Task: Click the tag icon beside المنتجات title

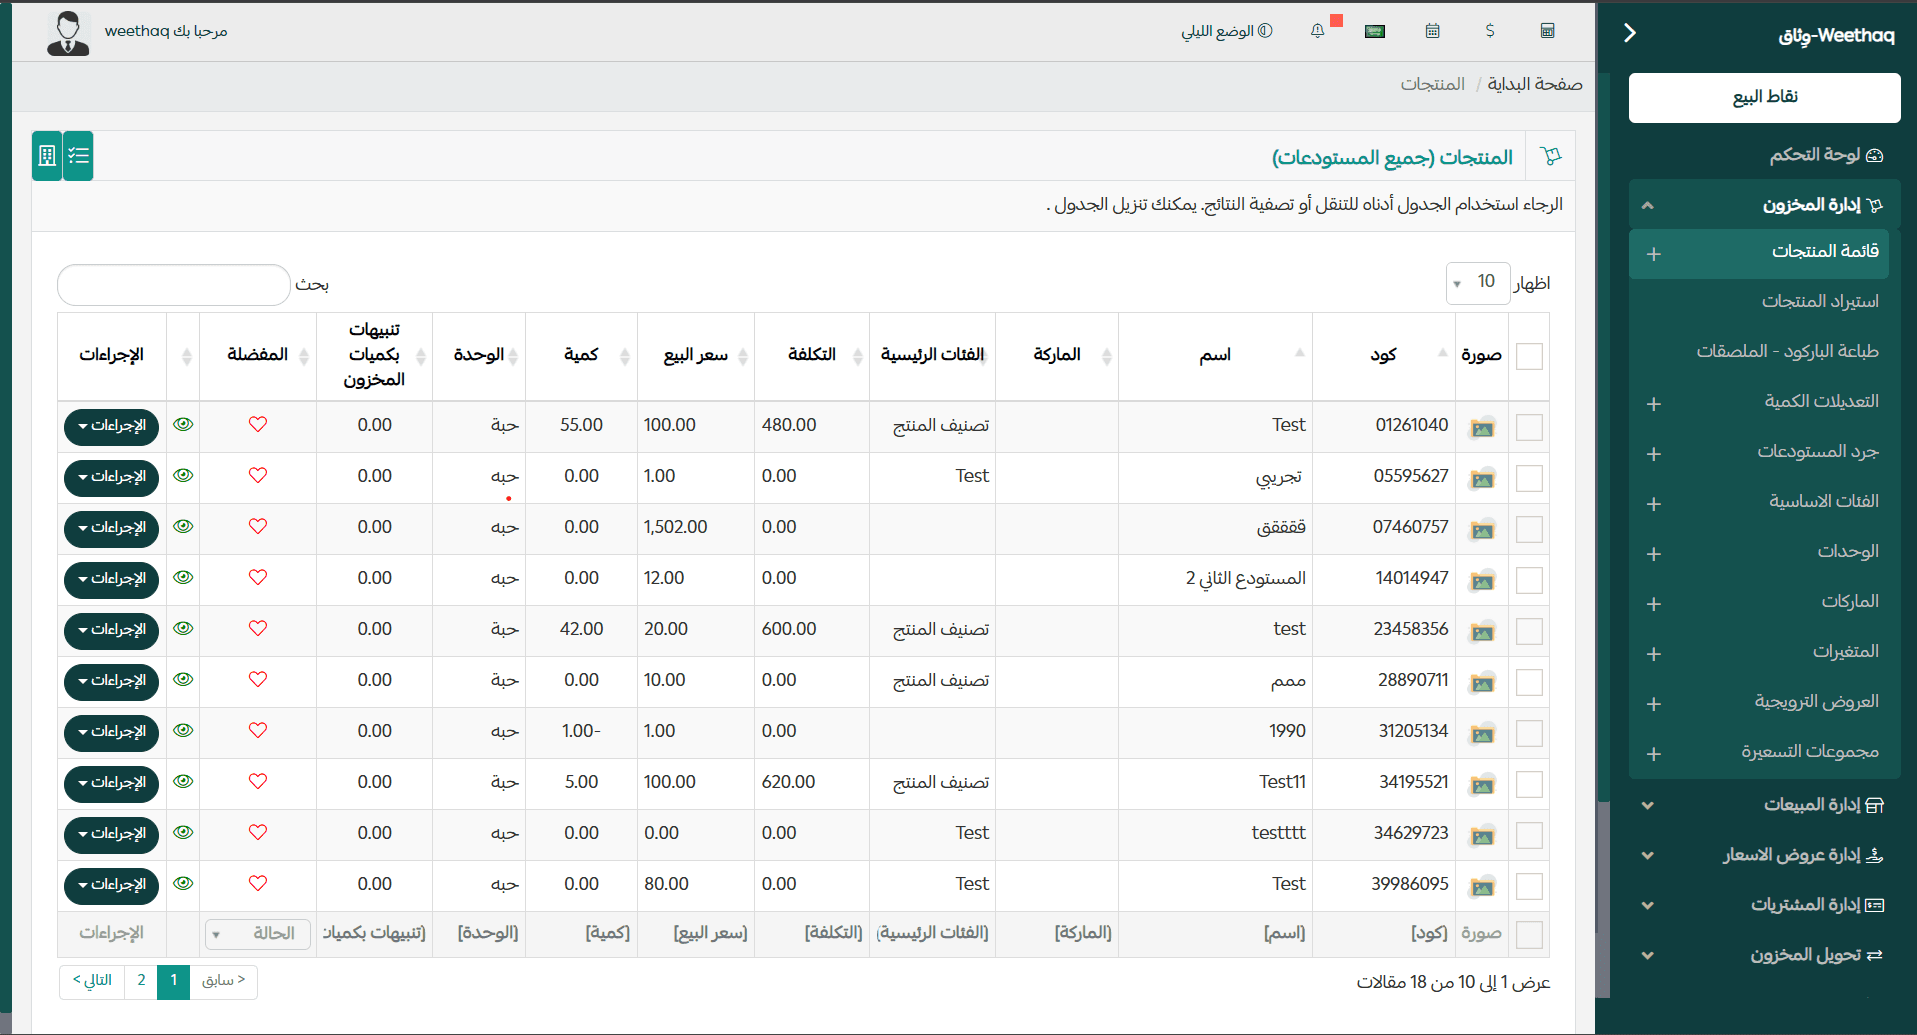Action: point(1551,156)
